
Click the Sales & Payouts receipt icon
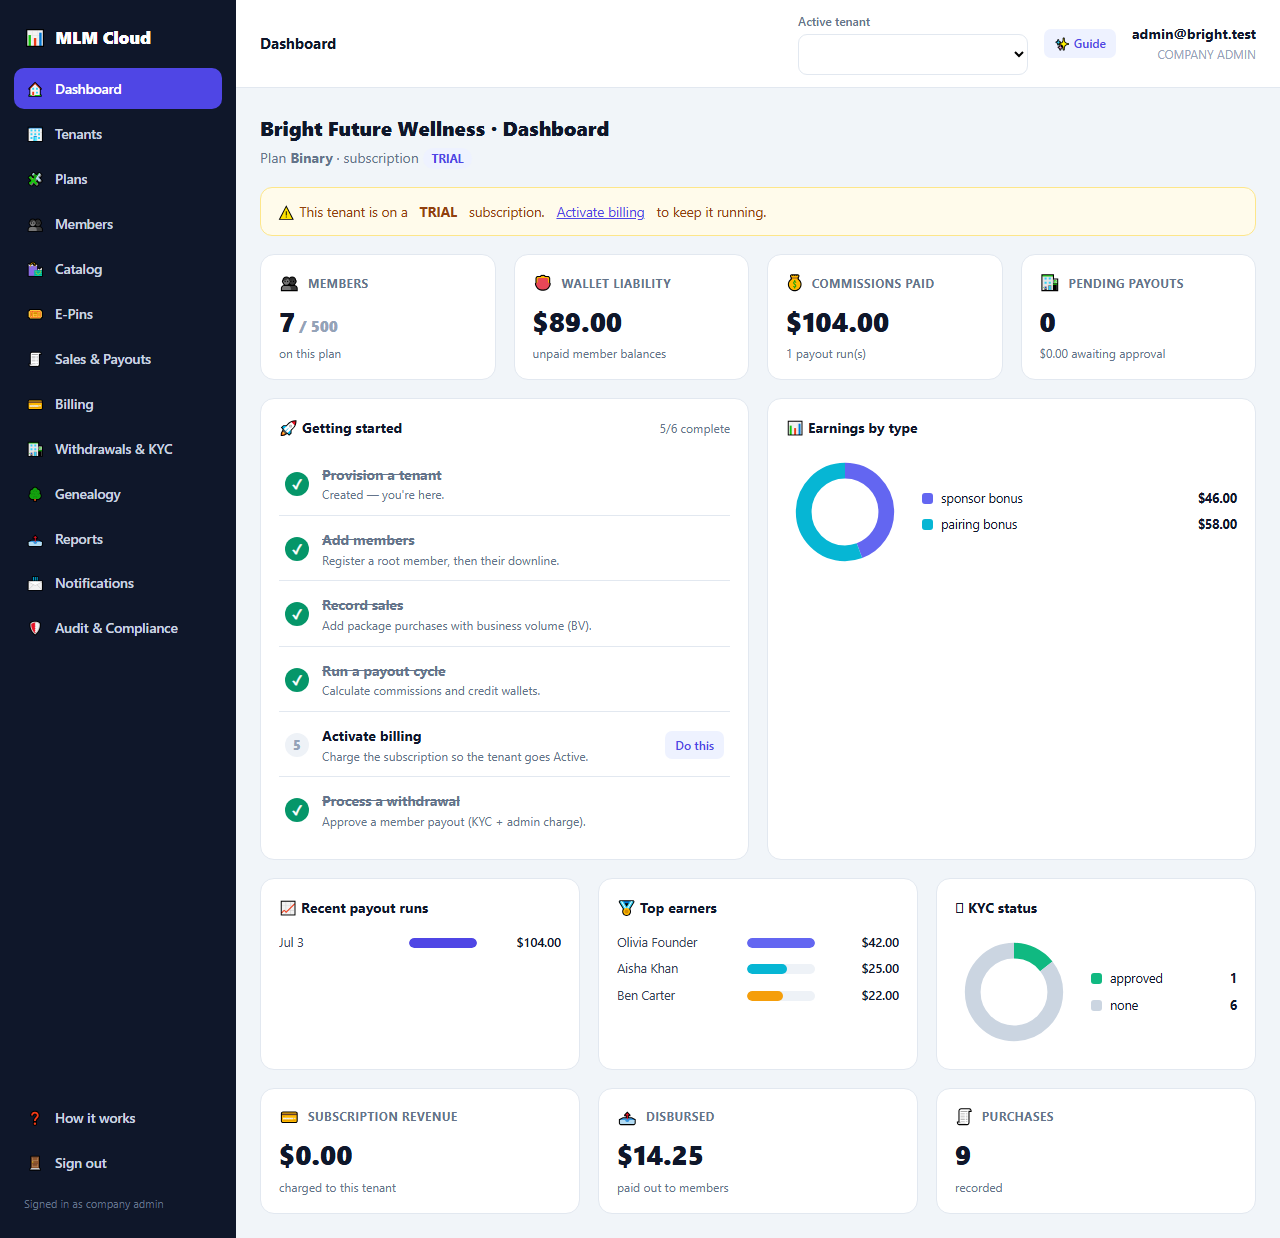(35, 359)
